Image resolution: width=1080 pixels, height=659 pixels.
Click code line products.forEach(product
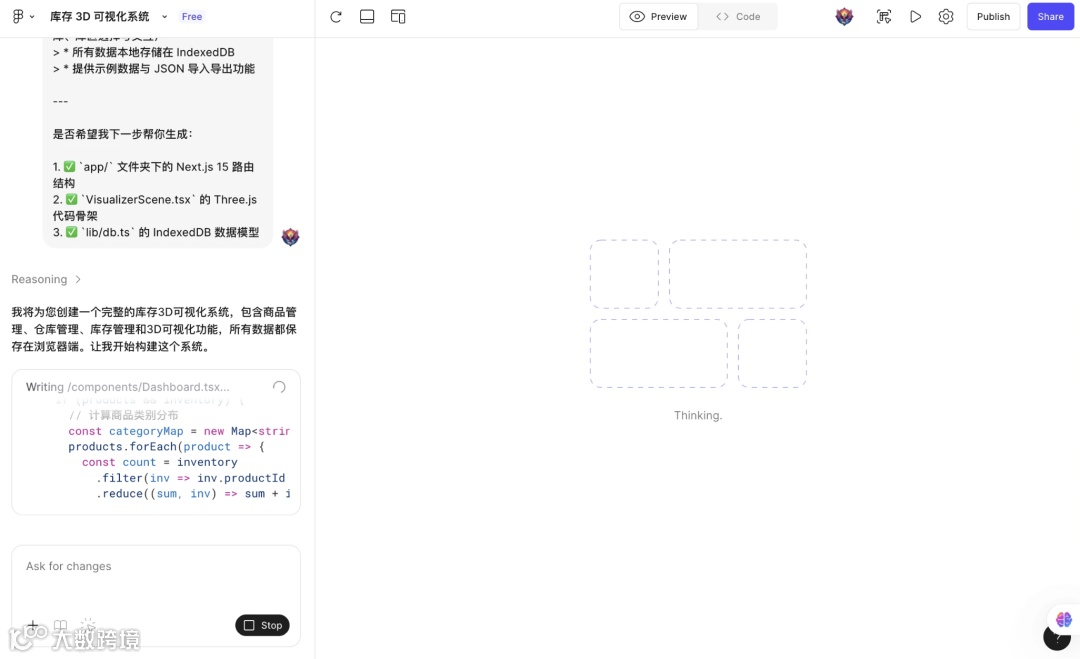click(x=166, y=446)
